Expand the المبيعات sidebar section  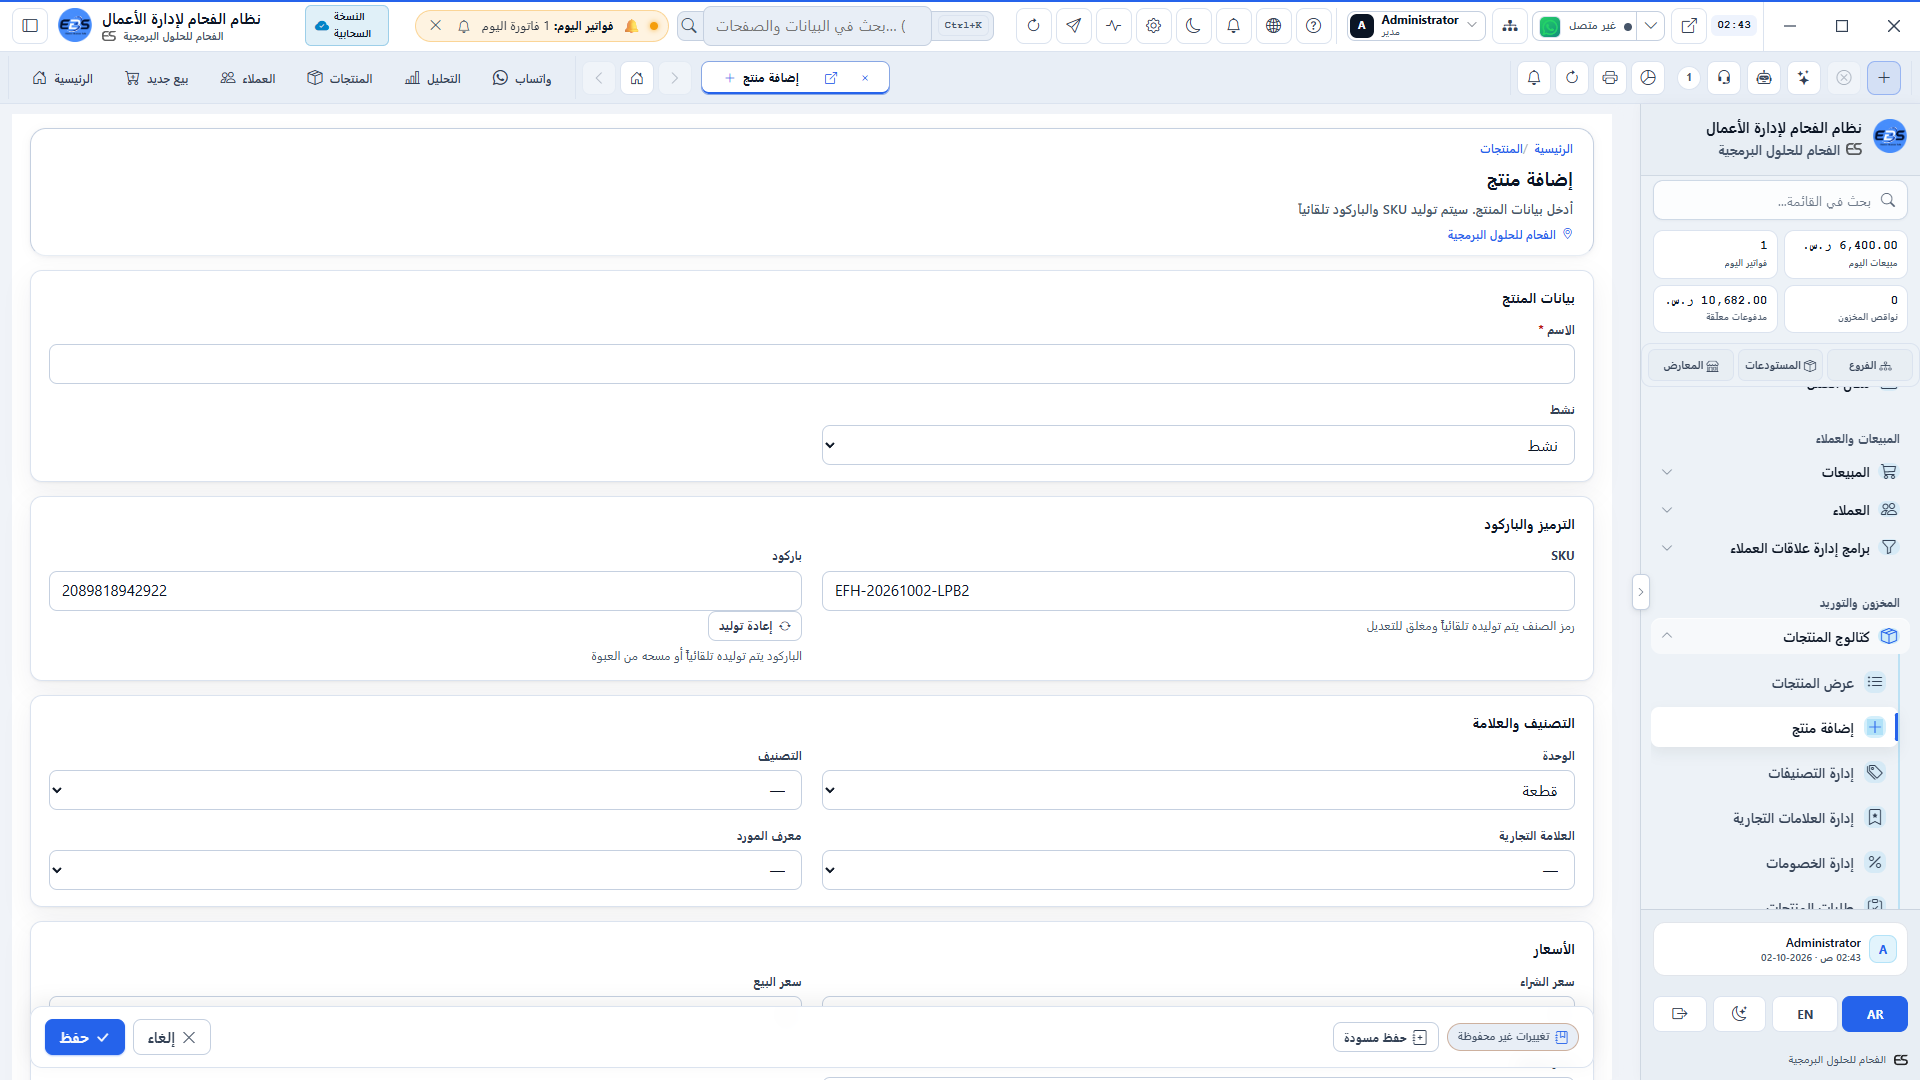1780,472
